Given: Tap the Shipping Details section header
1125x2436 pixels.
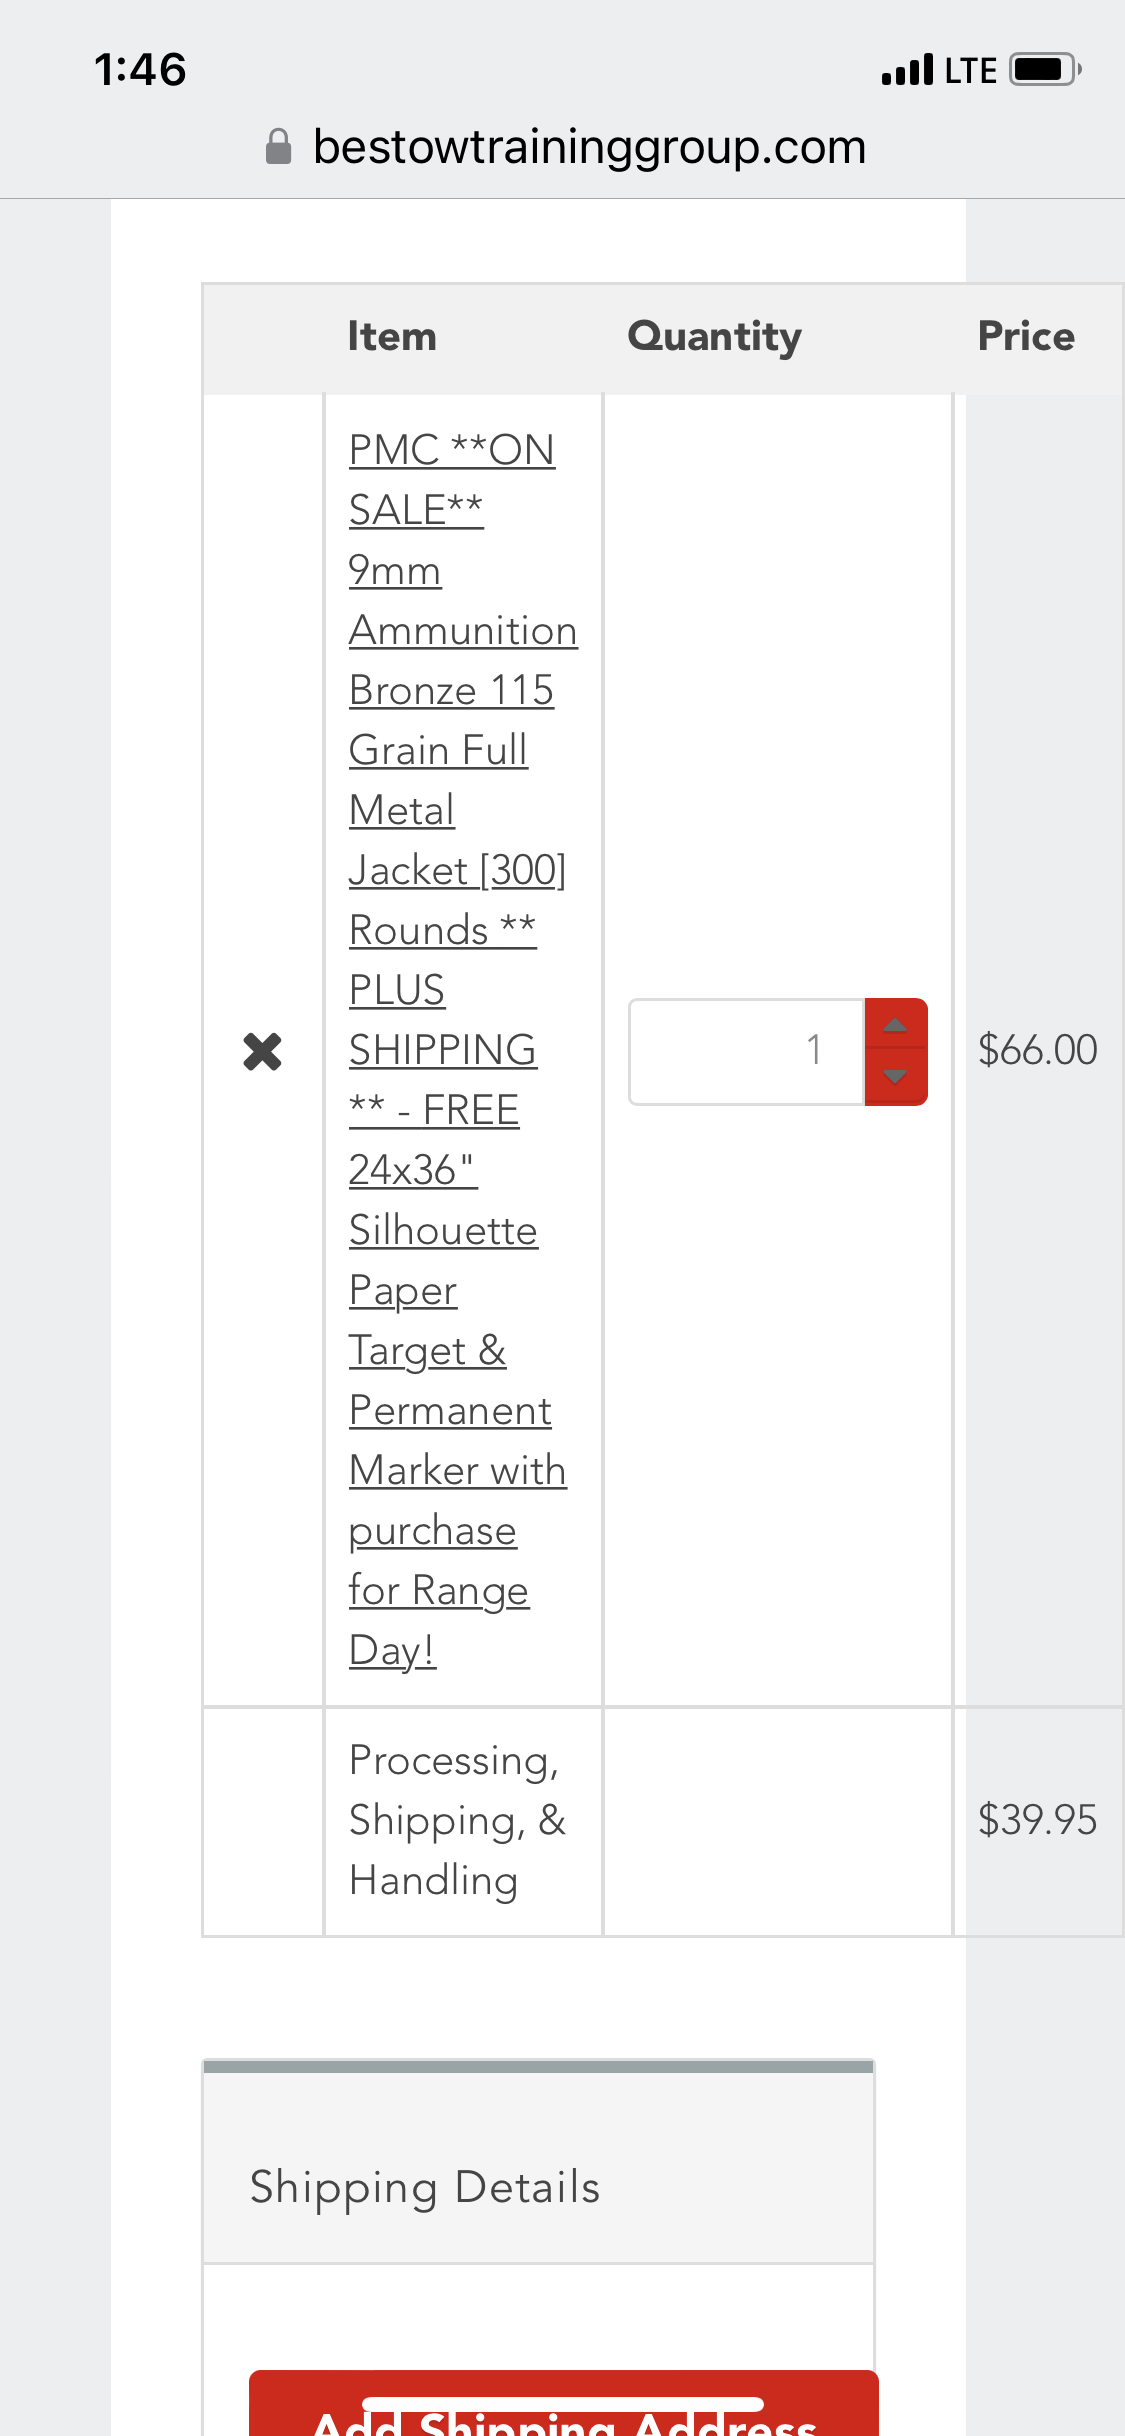Looking at the screenshot, I should pos(425,2187).
